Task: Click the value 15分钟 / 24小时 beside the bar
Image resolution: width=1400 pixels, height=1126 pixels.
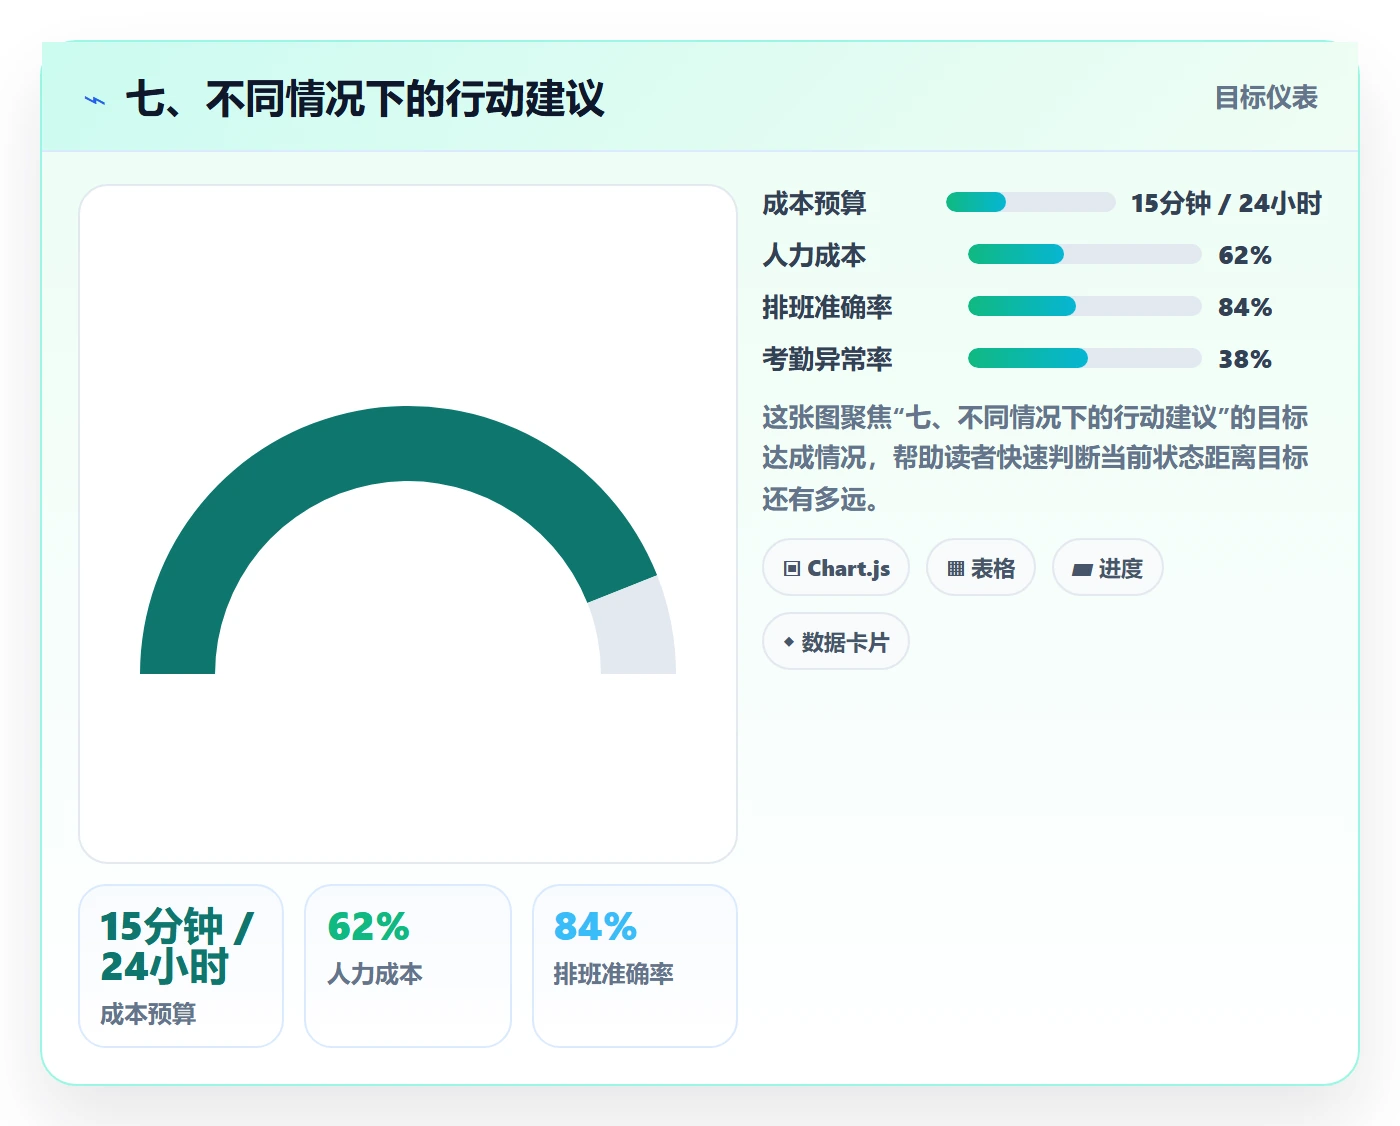Action: (x=1226, y=203)
